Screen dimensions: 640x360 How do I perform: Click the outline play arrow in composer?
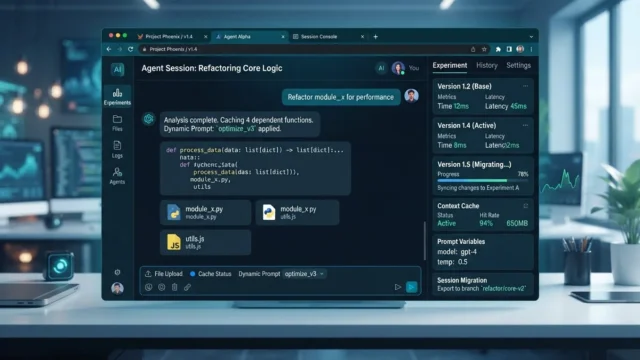pos(398,287)
